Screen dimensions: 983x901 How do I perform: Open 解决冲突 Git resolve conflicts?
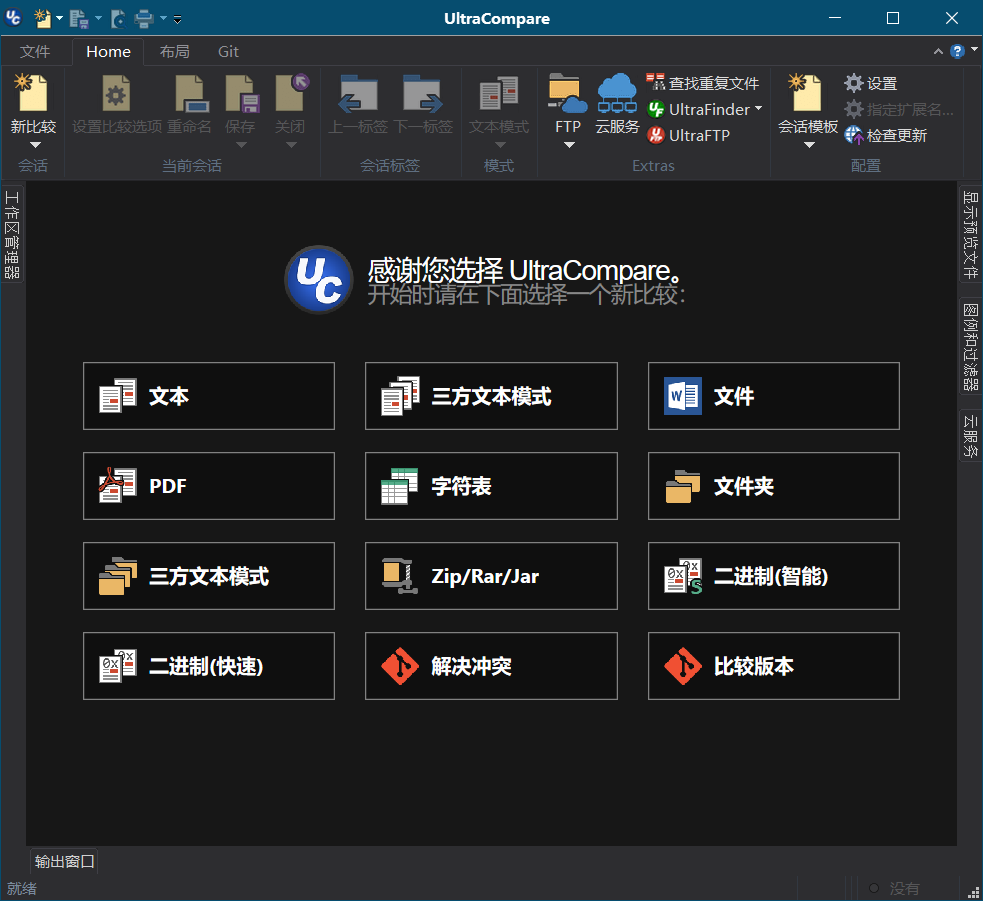(491, 666)
